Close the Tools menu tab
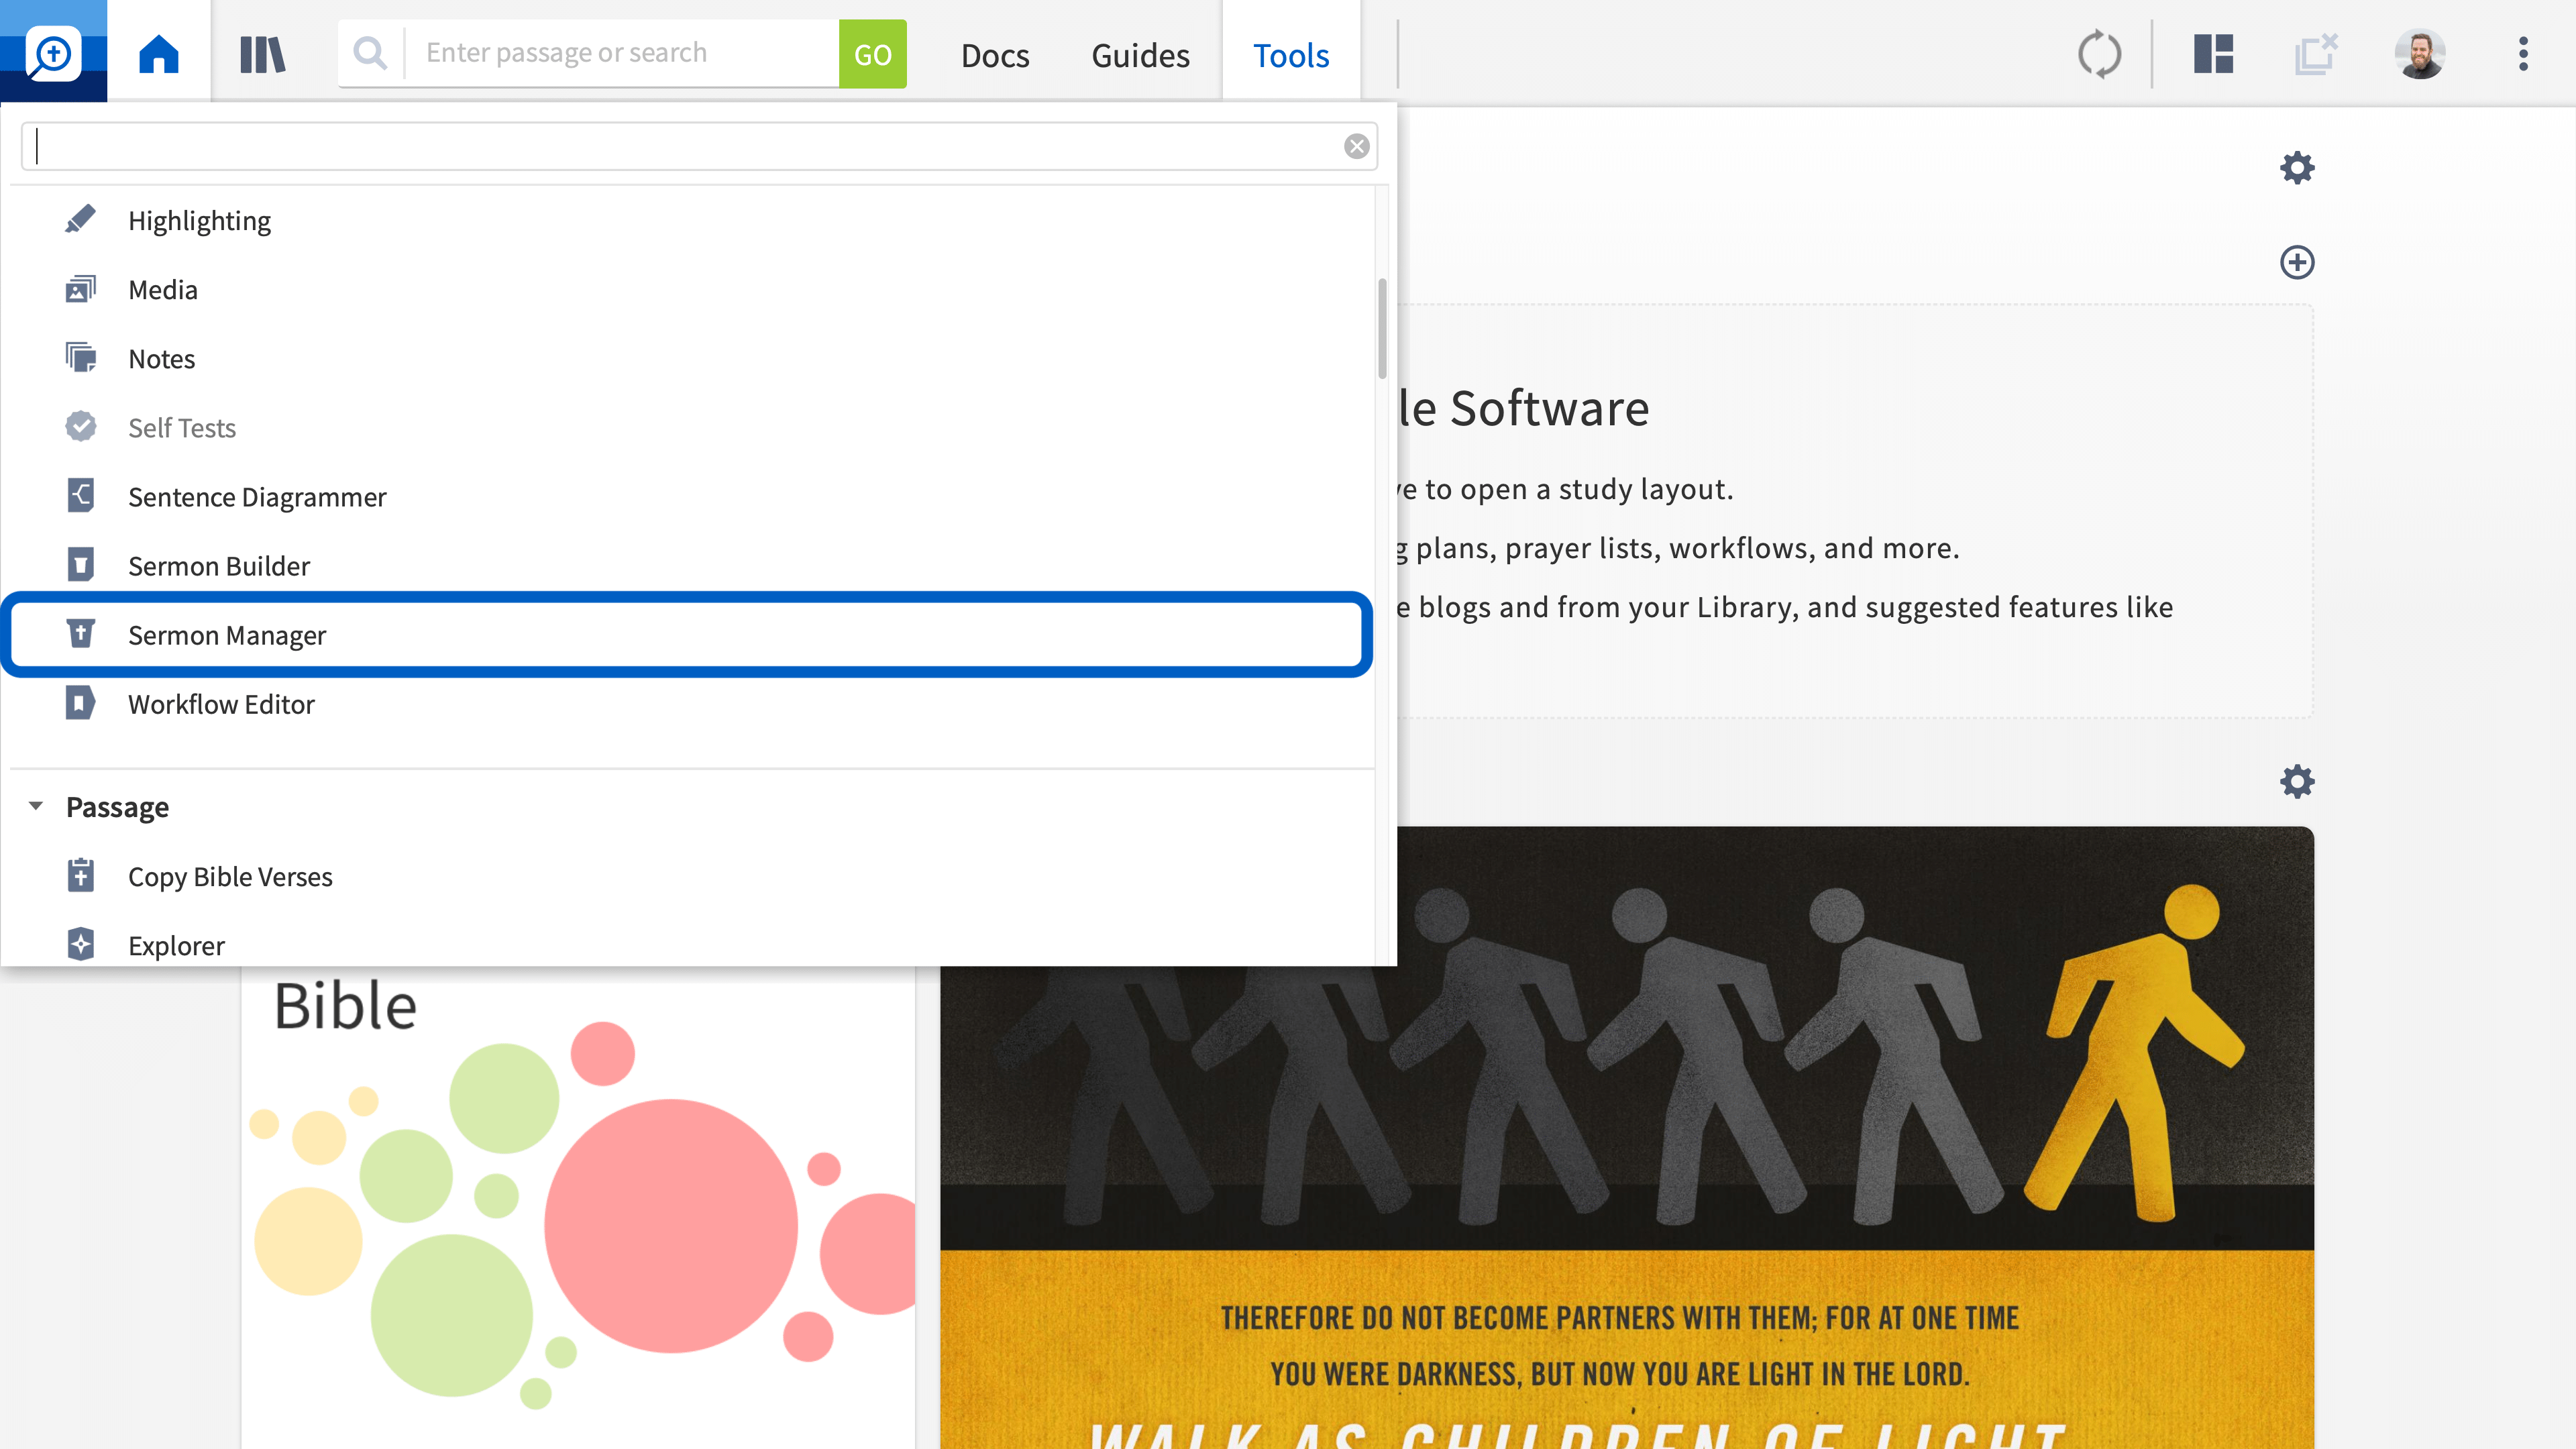The height and width of the screenshot is (1449, 2576). [x=1291, y=55]
